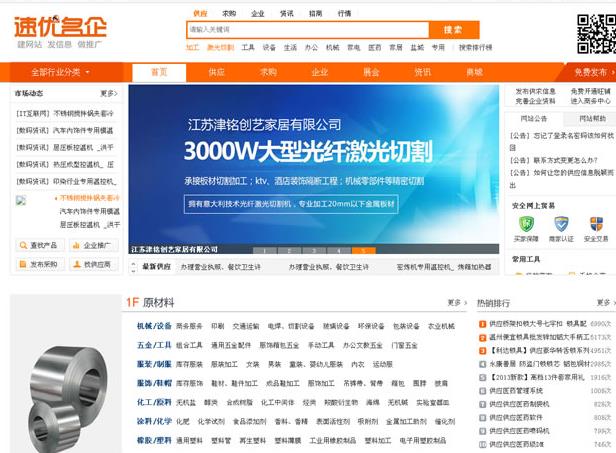Open 更多 beside 1F 原材料
Image resolution: width=616 pixels, height=453 pixels.
[457, 303]
